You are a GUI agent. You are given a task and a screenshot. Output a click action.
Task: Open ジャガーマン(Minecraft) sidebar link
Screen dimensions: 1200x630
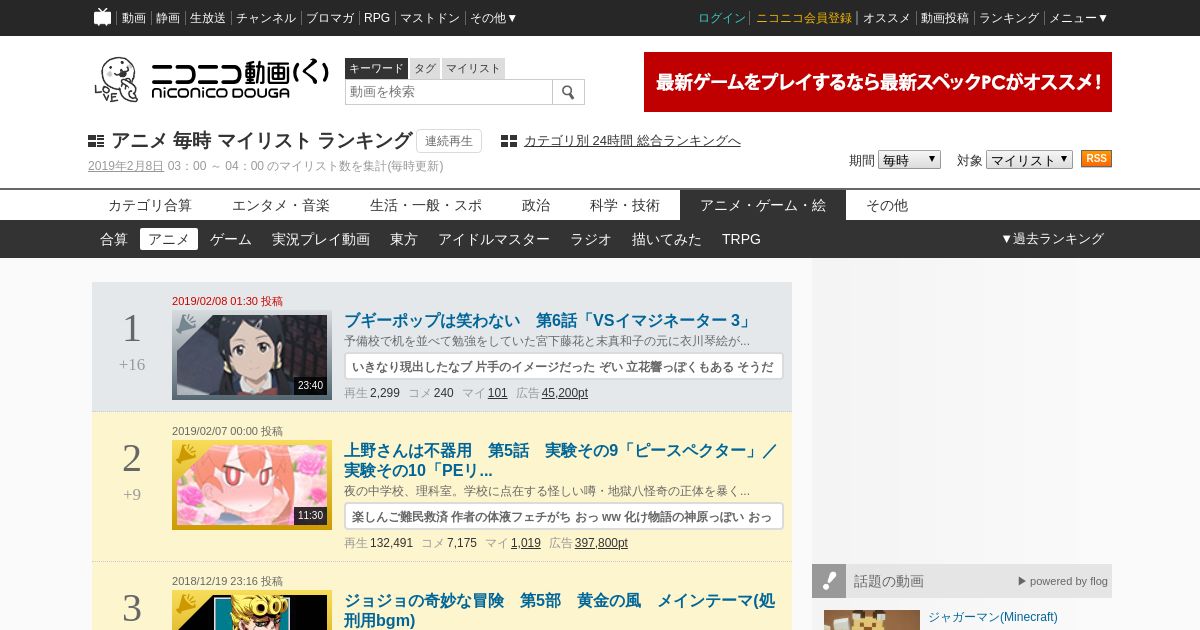(x=992, y=617)
